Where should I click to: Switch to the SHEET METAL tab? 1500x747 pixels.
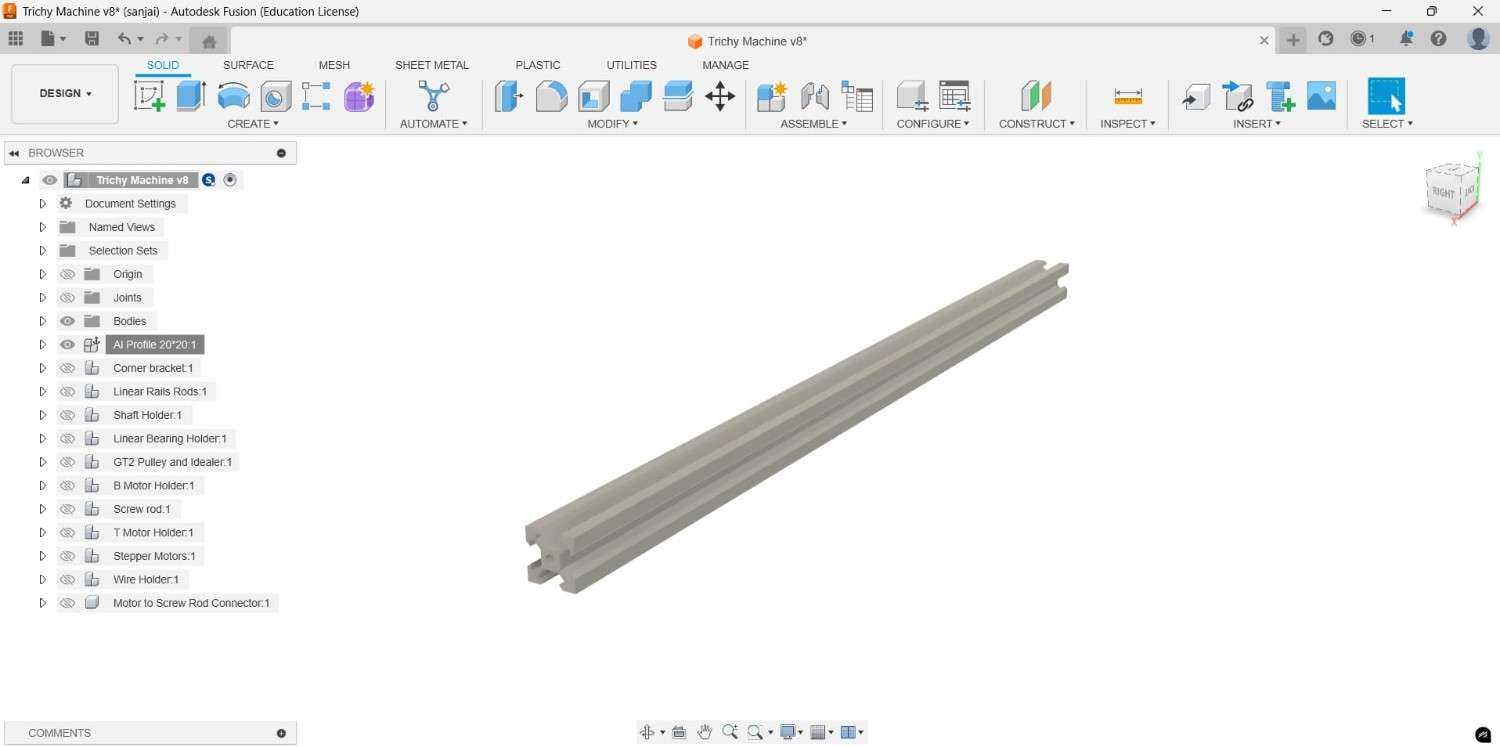432,64
